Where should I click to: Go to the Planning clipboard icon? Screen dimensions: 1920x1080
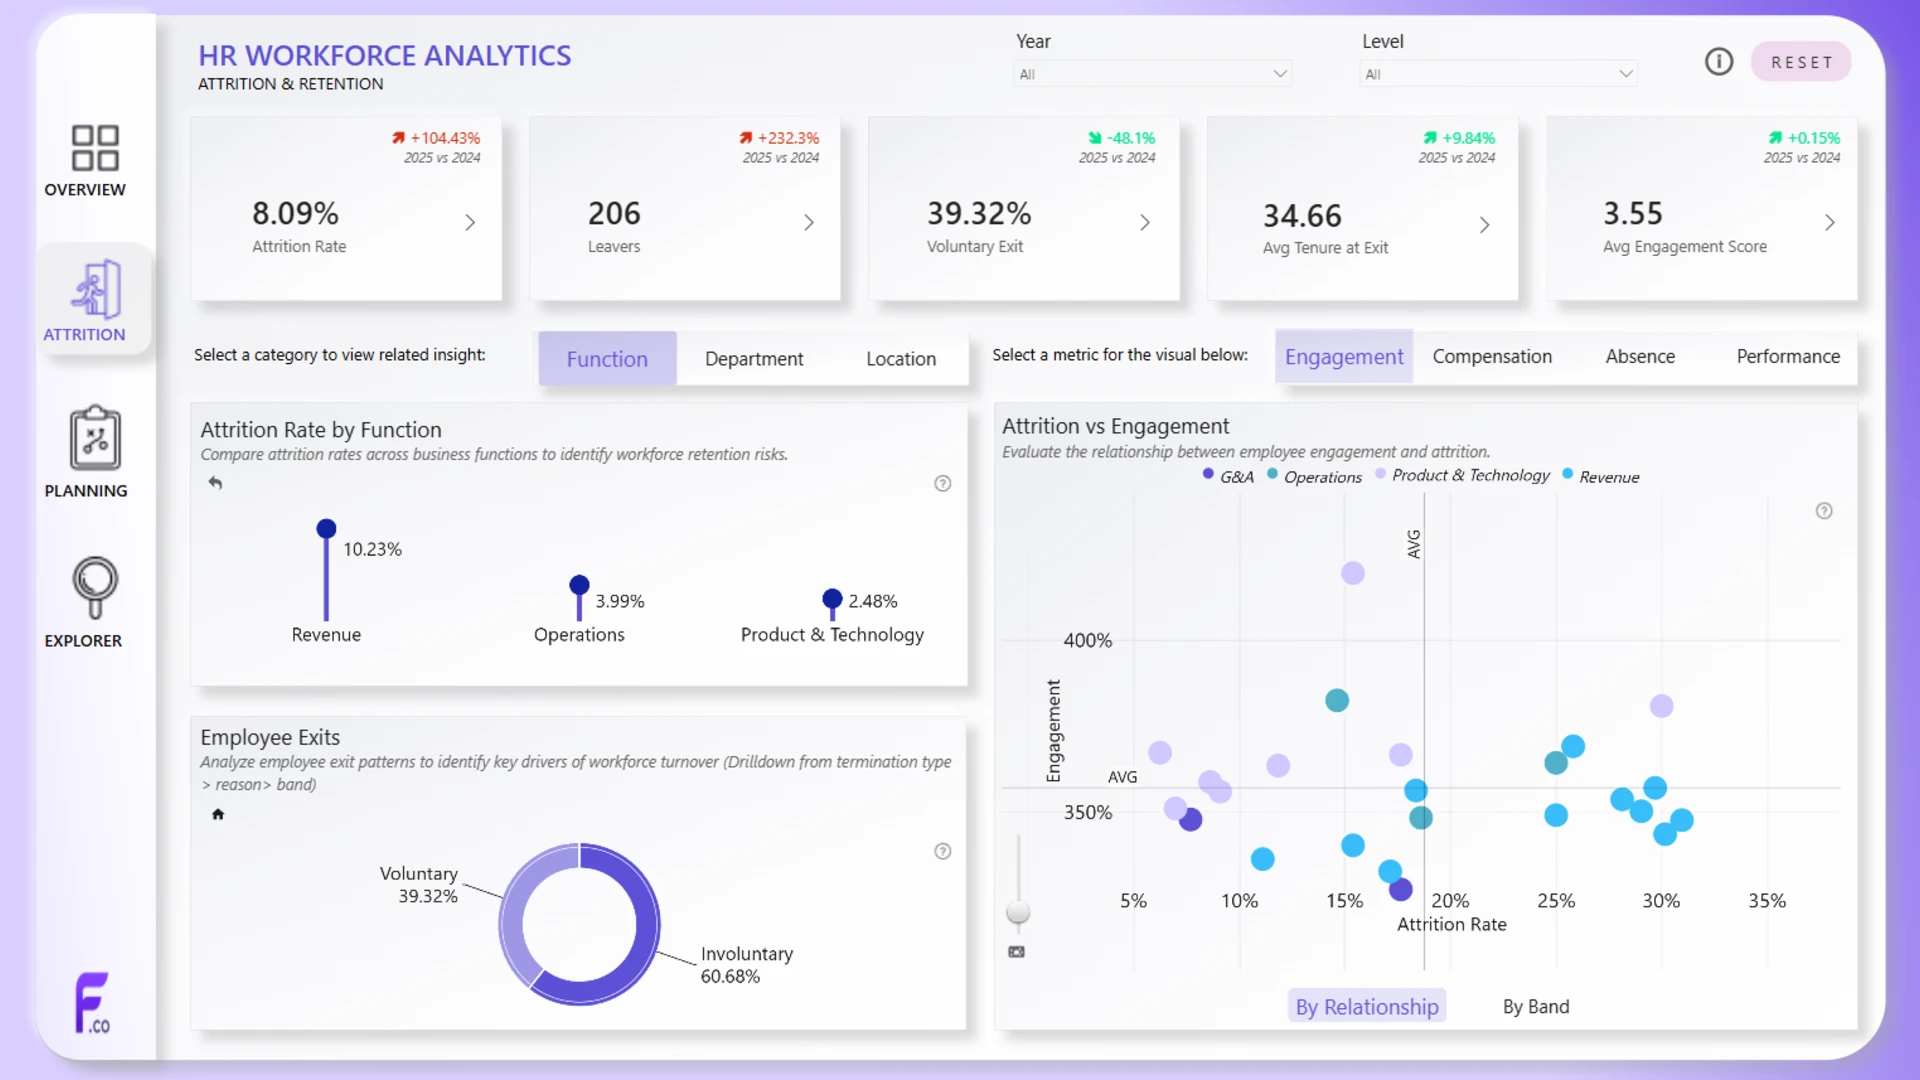[x=95, y=438]
